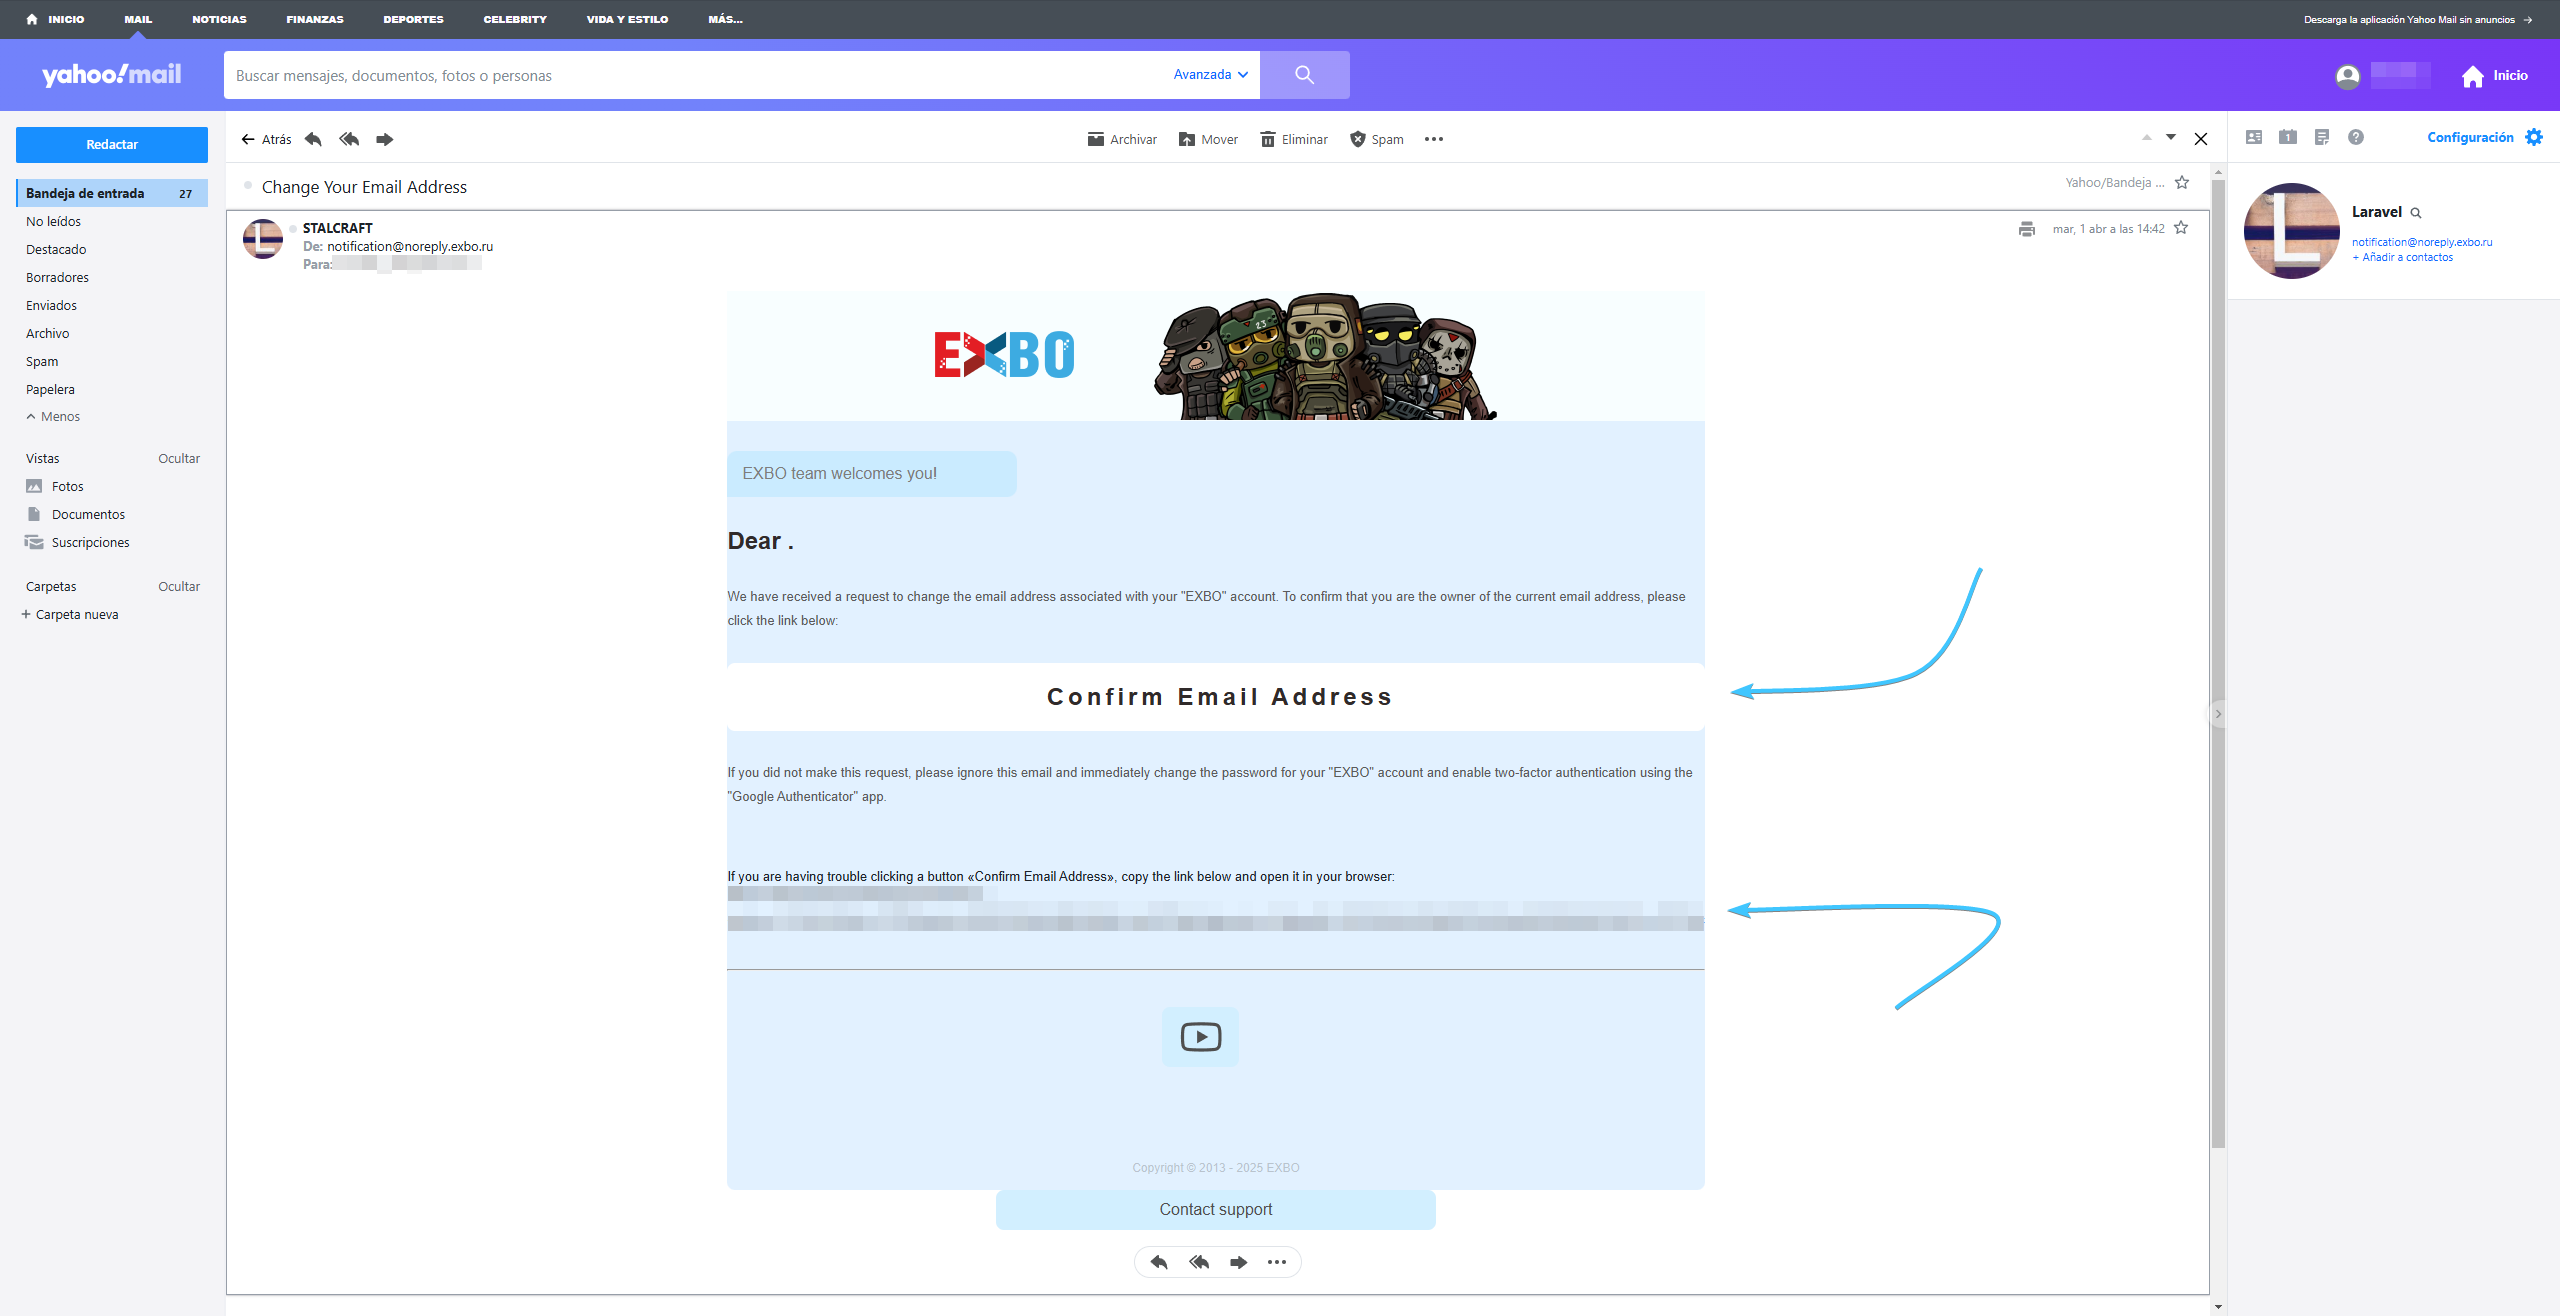The image size is (2560, 1316).
Task: Archive the message with Archivar
Action: pos(1122,139)
